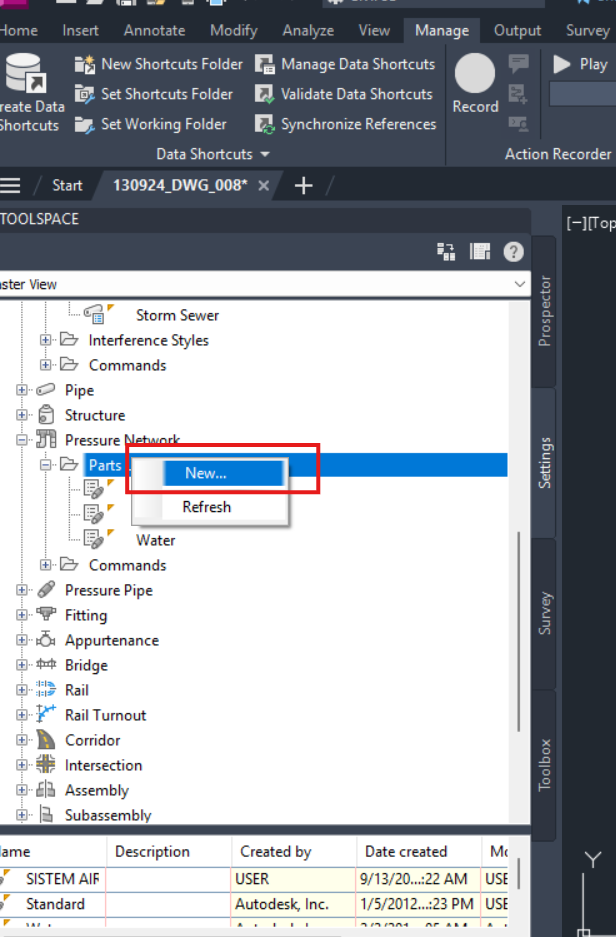Switch to the Settings tab
This screenshot has width=616, height=937.
click(544, 463)
